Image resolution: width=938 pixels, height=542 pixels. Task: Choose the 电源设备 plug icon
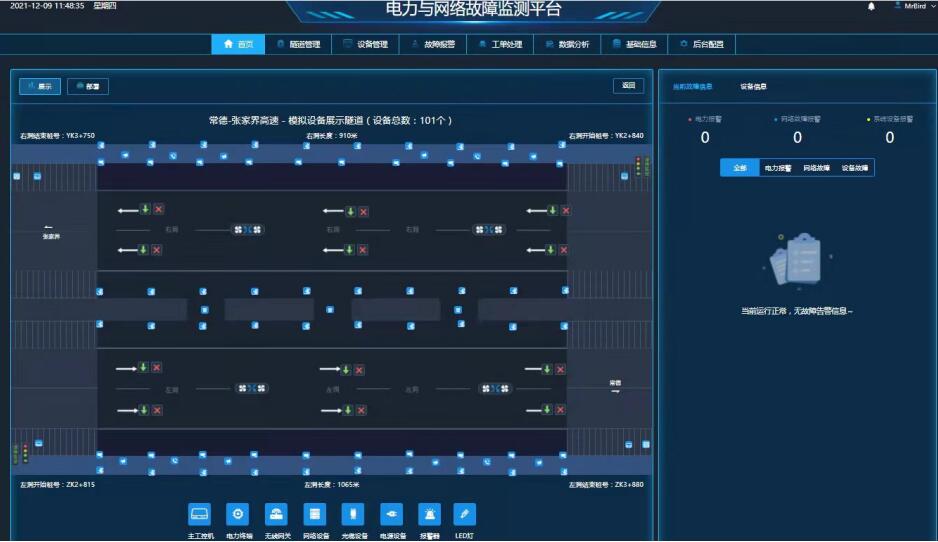click(x=392, y=514)
